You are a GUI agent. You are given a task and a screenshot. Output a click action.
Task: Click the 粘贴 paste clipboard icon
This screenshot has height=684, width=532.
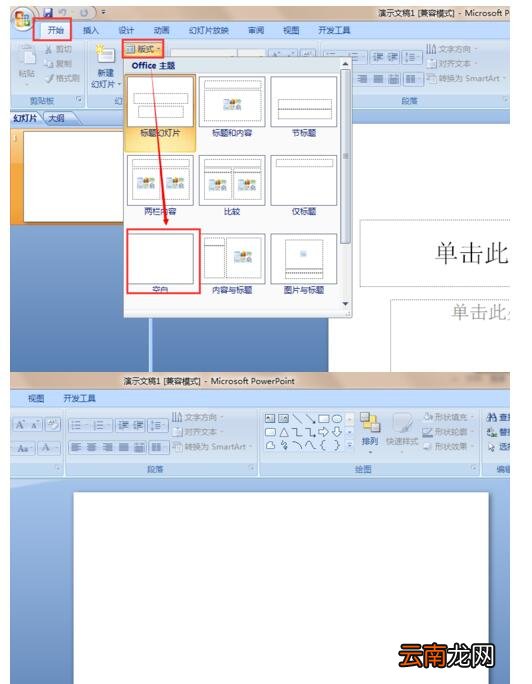27,56
